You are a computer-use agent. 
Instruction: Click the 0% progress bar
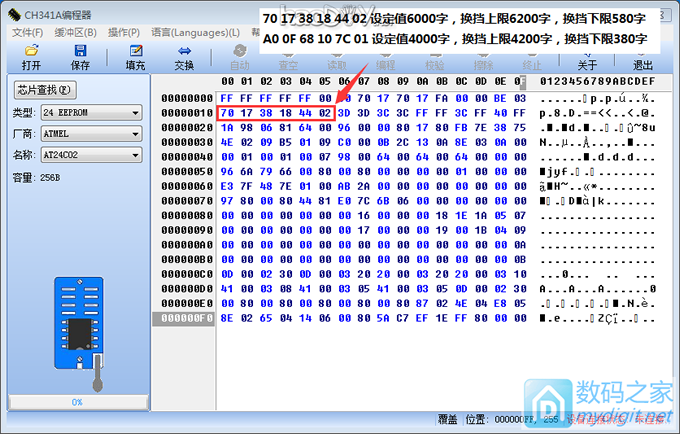pos(76,401)
